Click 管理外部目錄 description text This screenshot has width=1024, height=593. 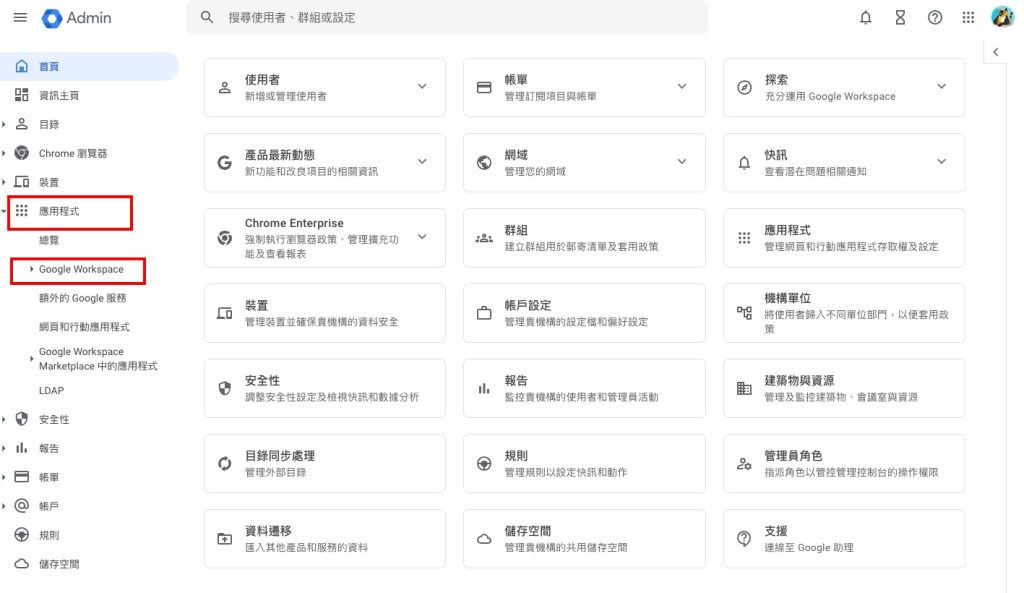[x=276, y=472]
